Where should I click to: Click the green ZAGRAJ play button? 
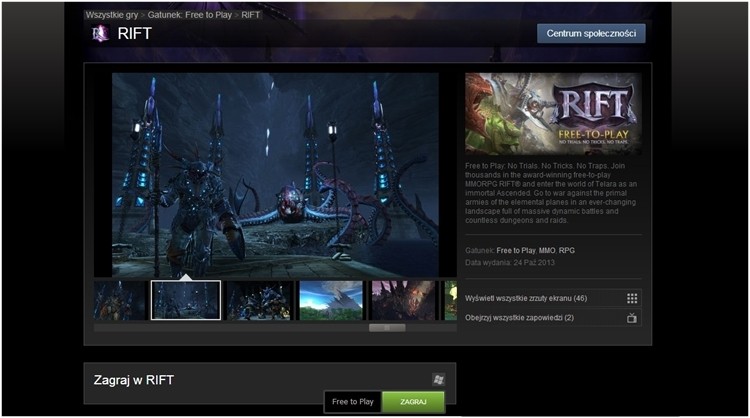pos(413,402)
